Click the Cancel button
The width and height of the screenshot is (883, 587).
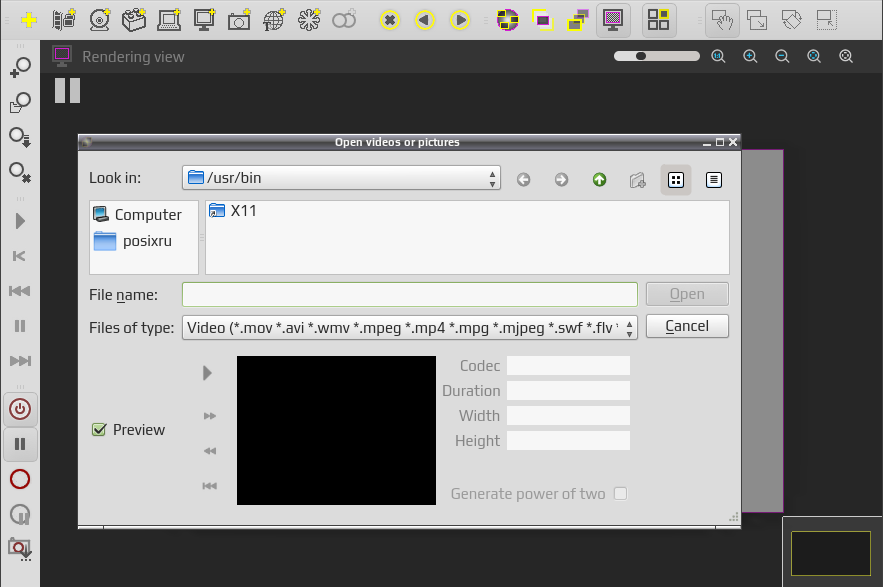point(687,326)
